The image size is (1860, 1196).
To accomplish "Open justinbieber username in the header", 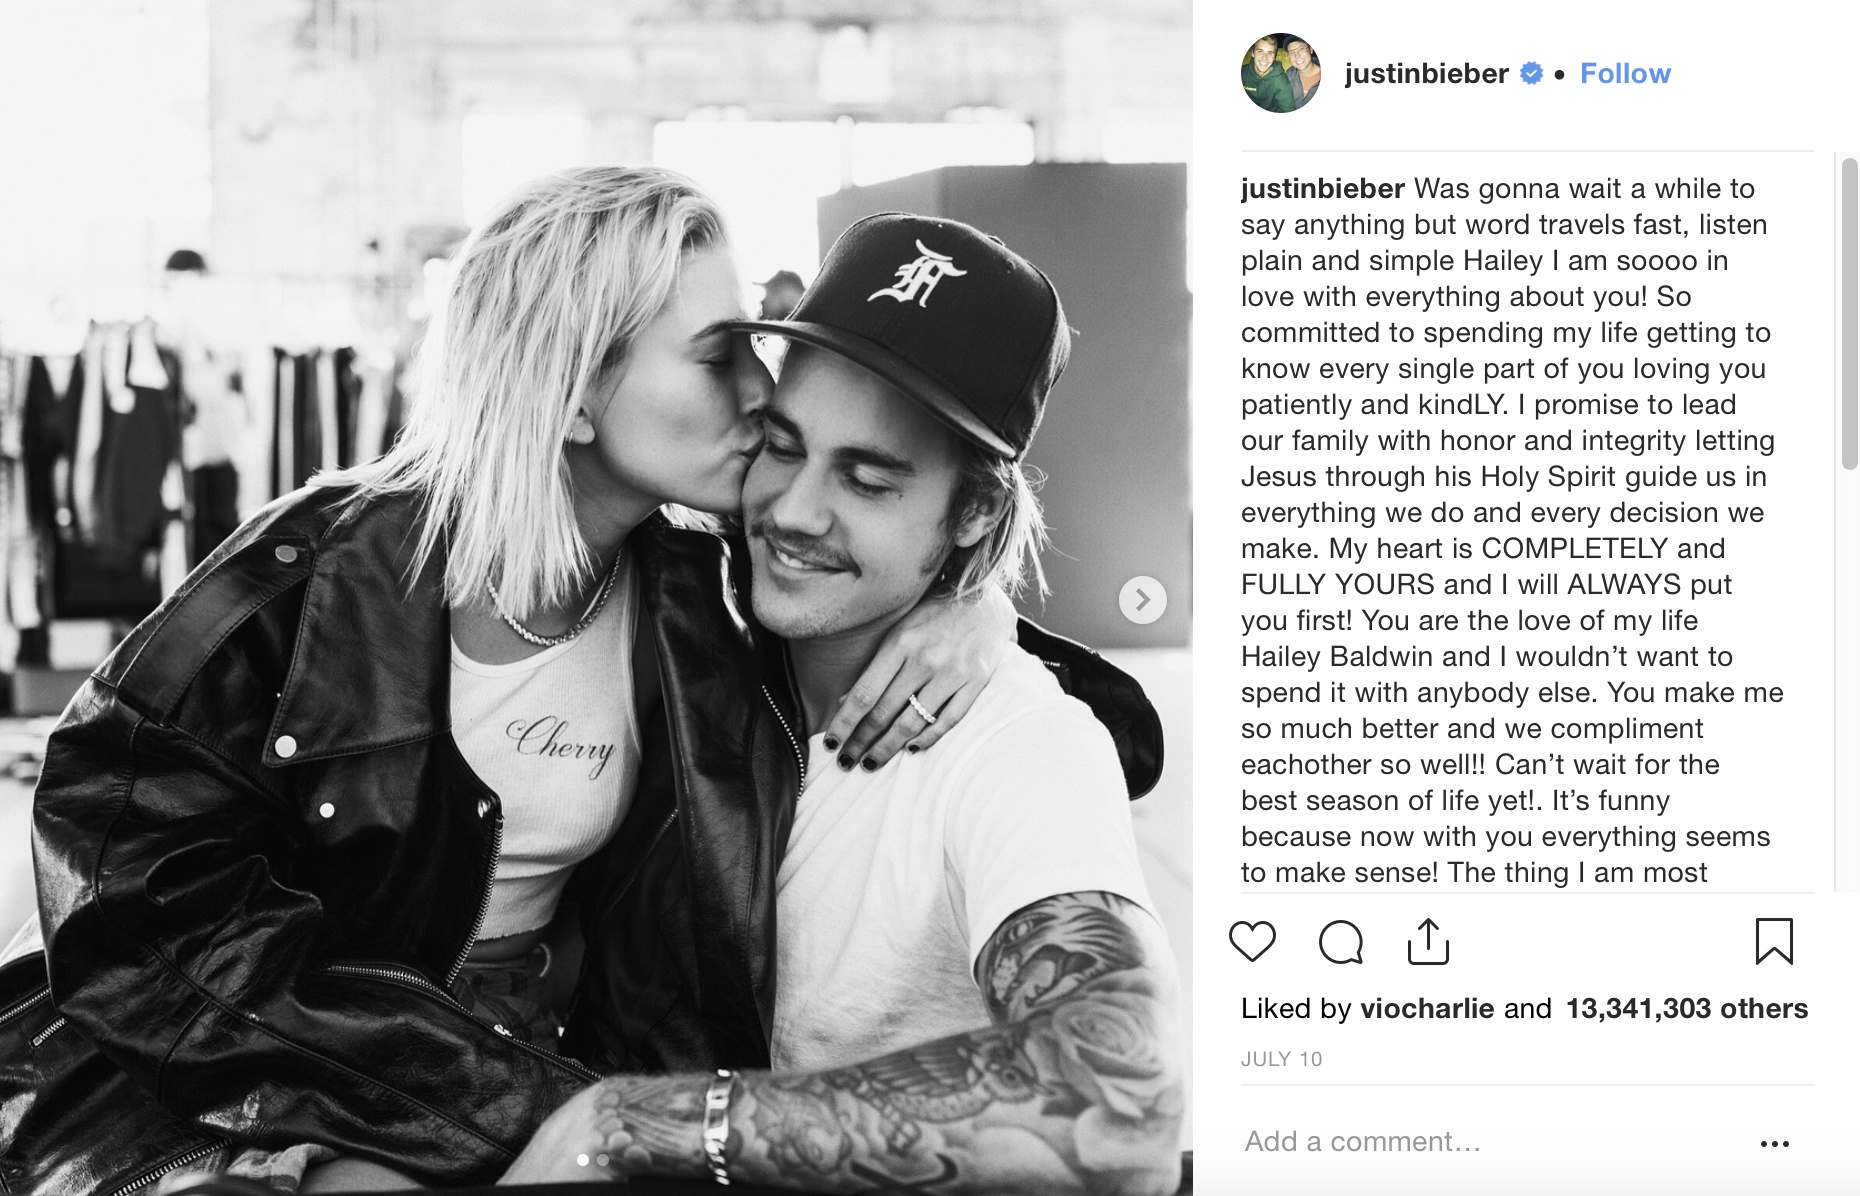I will (x=1426, y=73).
